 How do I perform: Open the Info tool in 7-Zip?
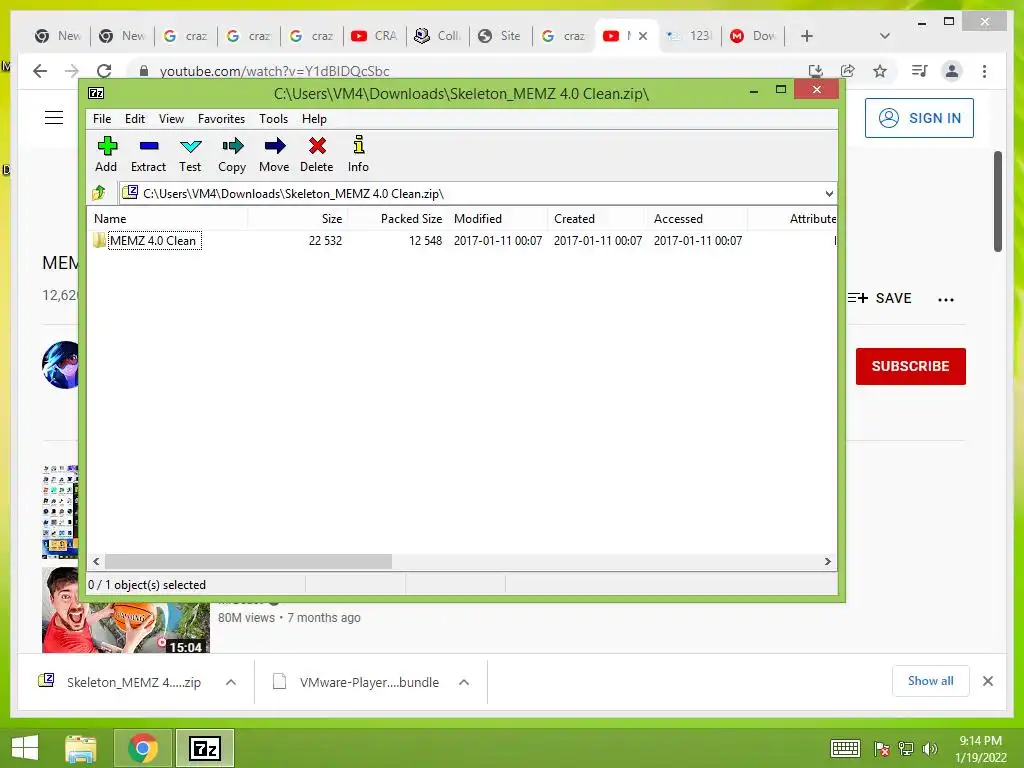point(358,155)
